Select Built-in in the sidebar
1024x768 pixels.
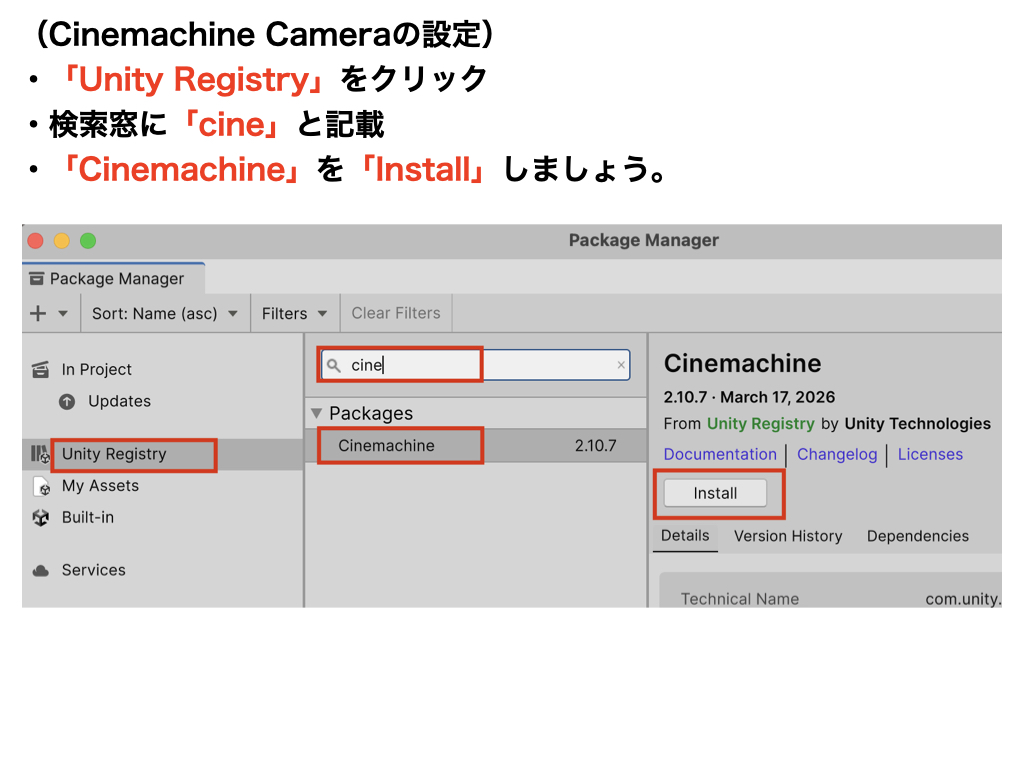[88, 517]
